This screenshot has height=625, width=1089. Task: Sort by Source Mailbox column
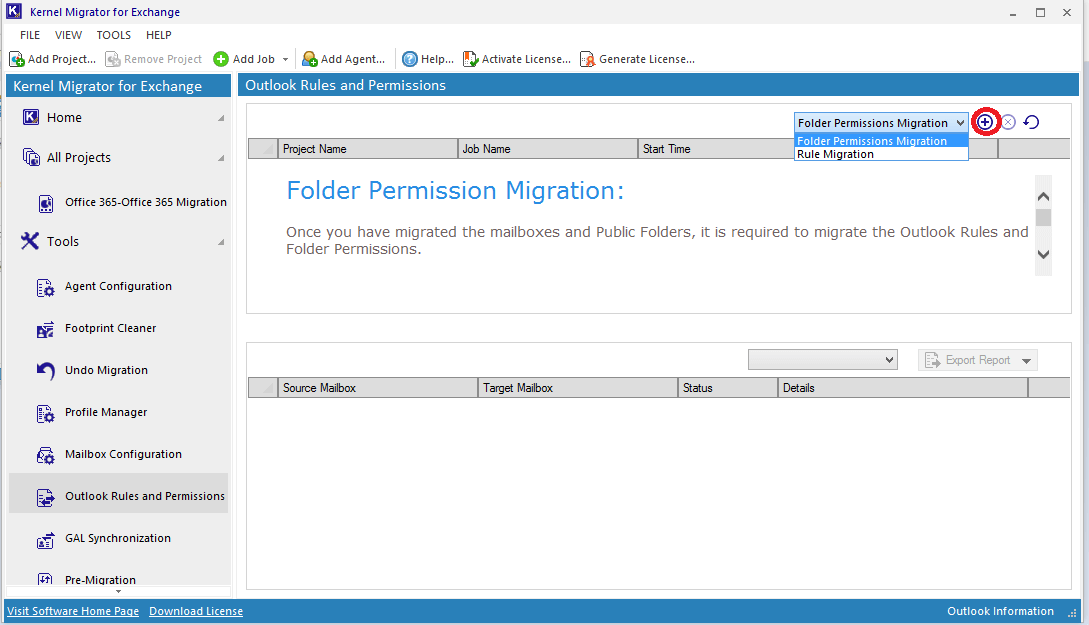(378, 388)
